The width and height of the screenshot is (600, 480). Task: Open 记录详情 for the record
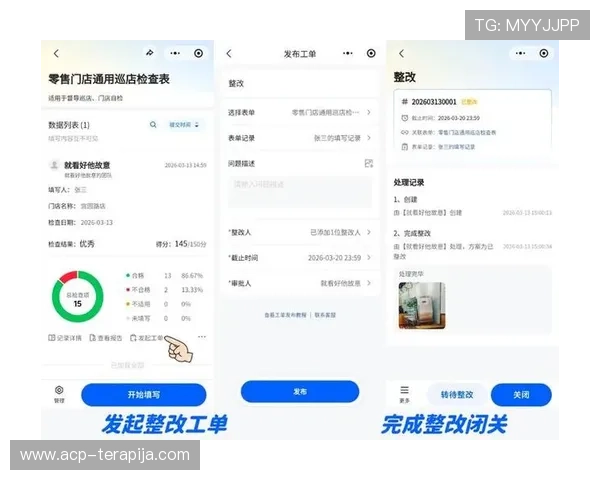[65, 338]
